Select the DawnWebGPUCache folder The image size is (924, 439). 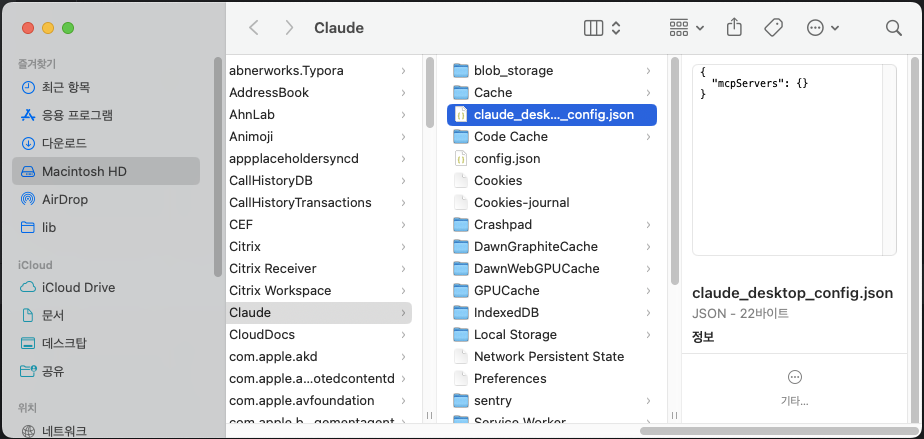(x=552, y=269)
